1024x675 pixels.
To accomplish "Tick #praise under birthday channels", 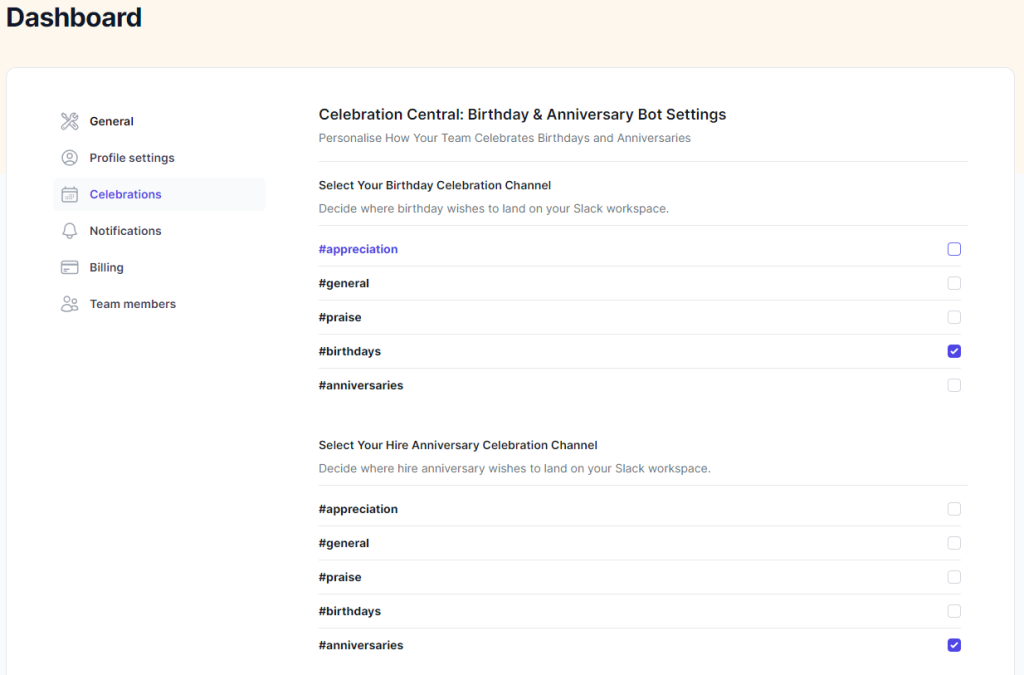I will click(x=954, y=317).
